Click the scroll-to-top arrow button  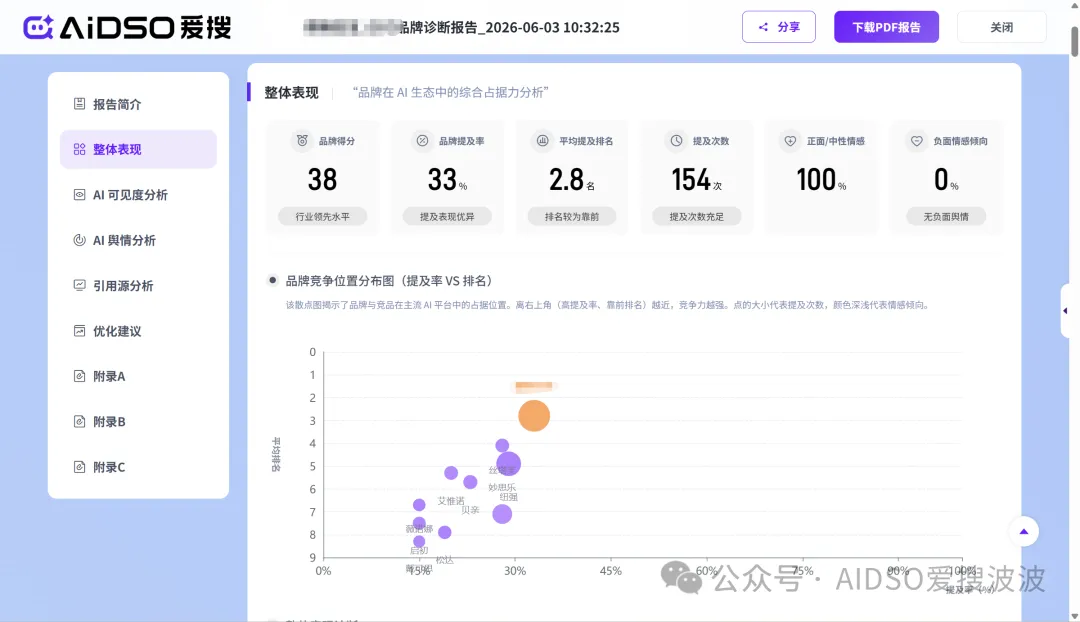click(x=1024, y=531)
